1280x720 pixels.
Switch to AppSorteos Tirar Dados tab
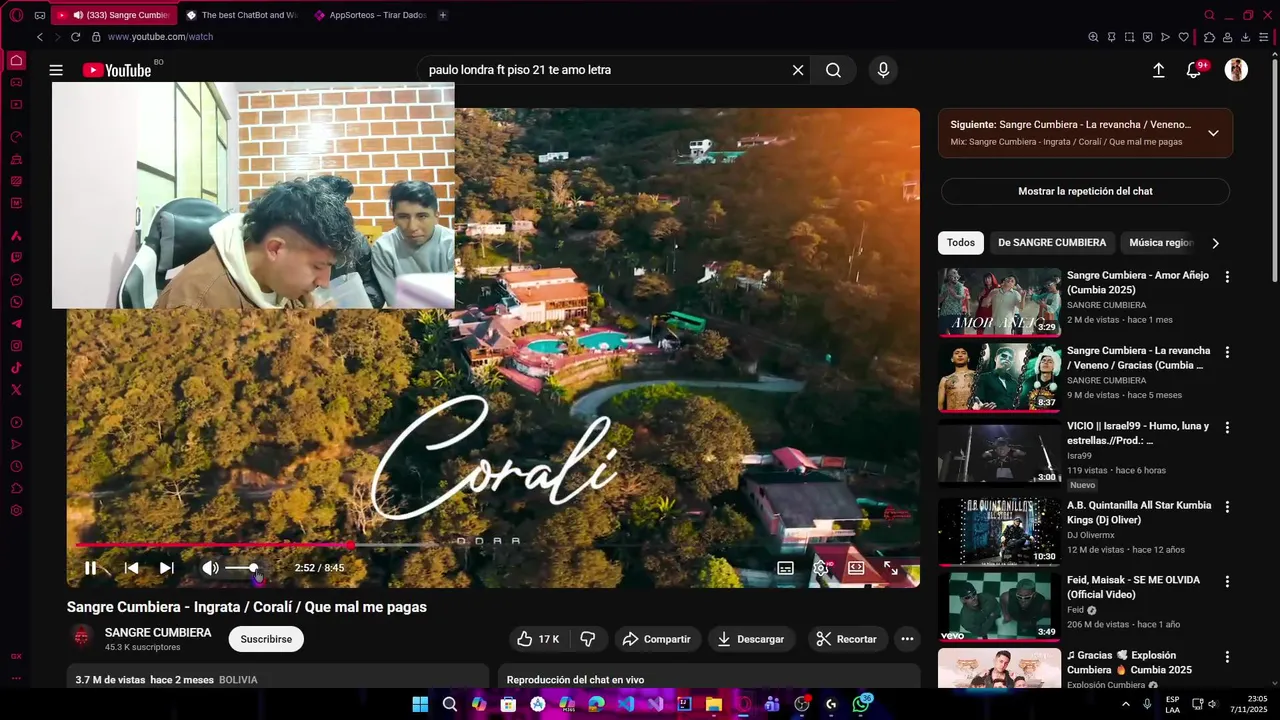point(370,15)
